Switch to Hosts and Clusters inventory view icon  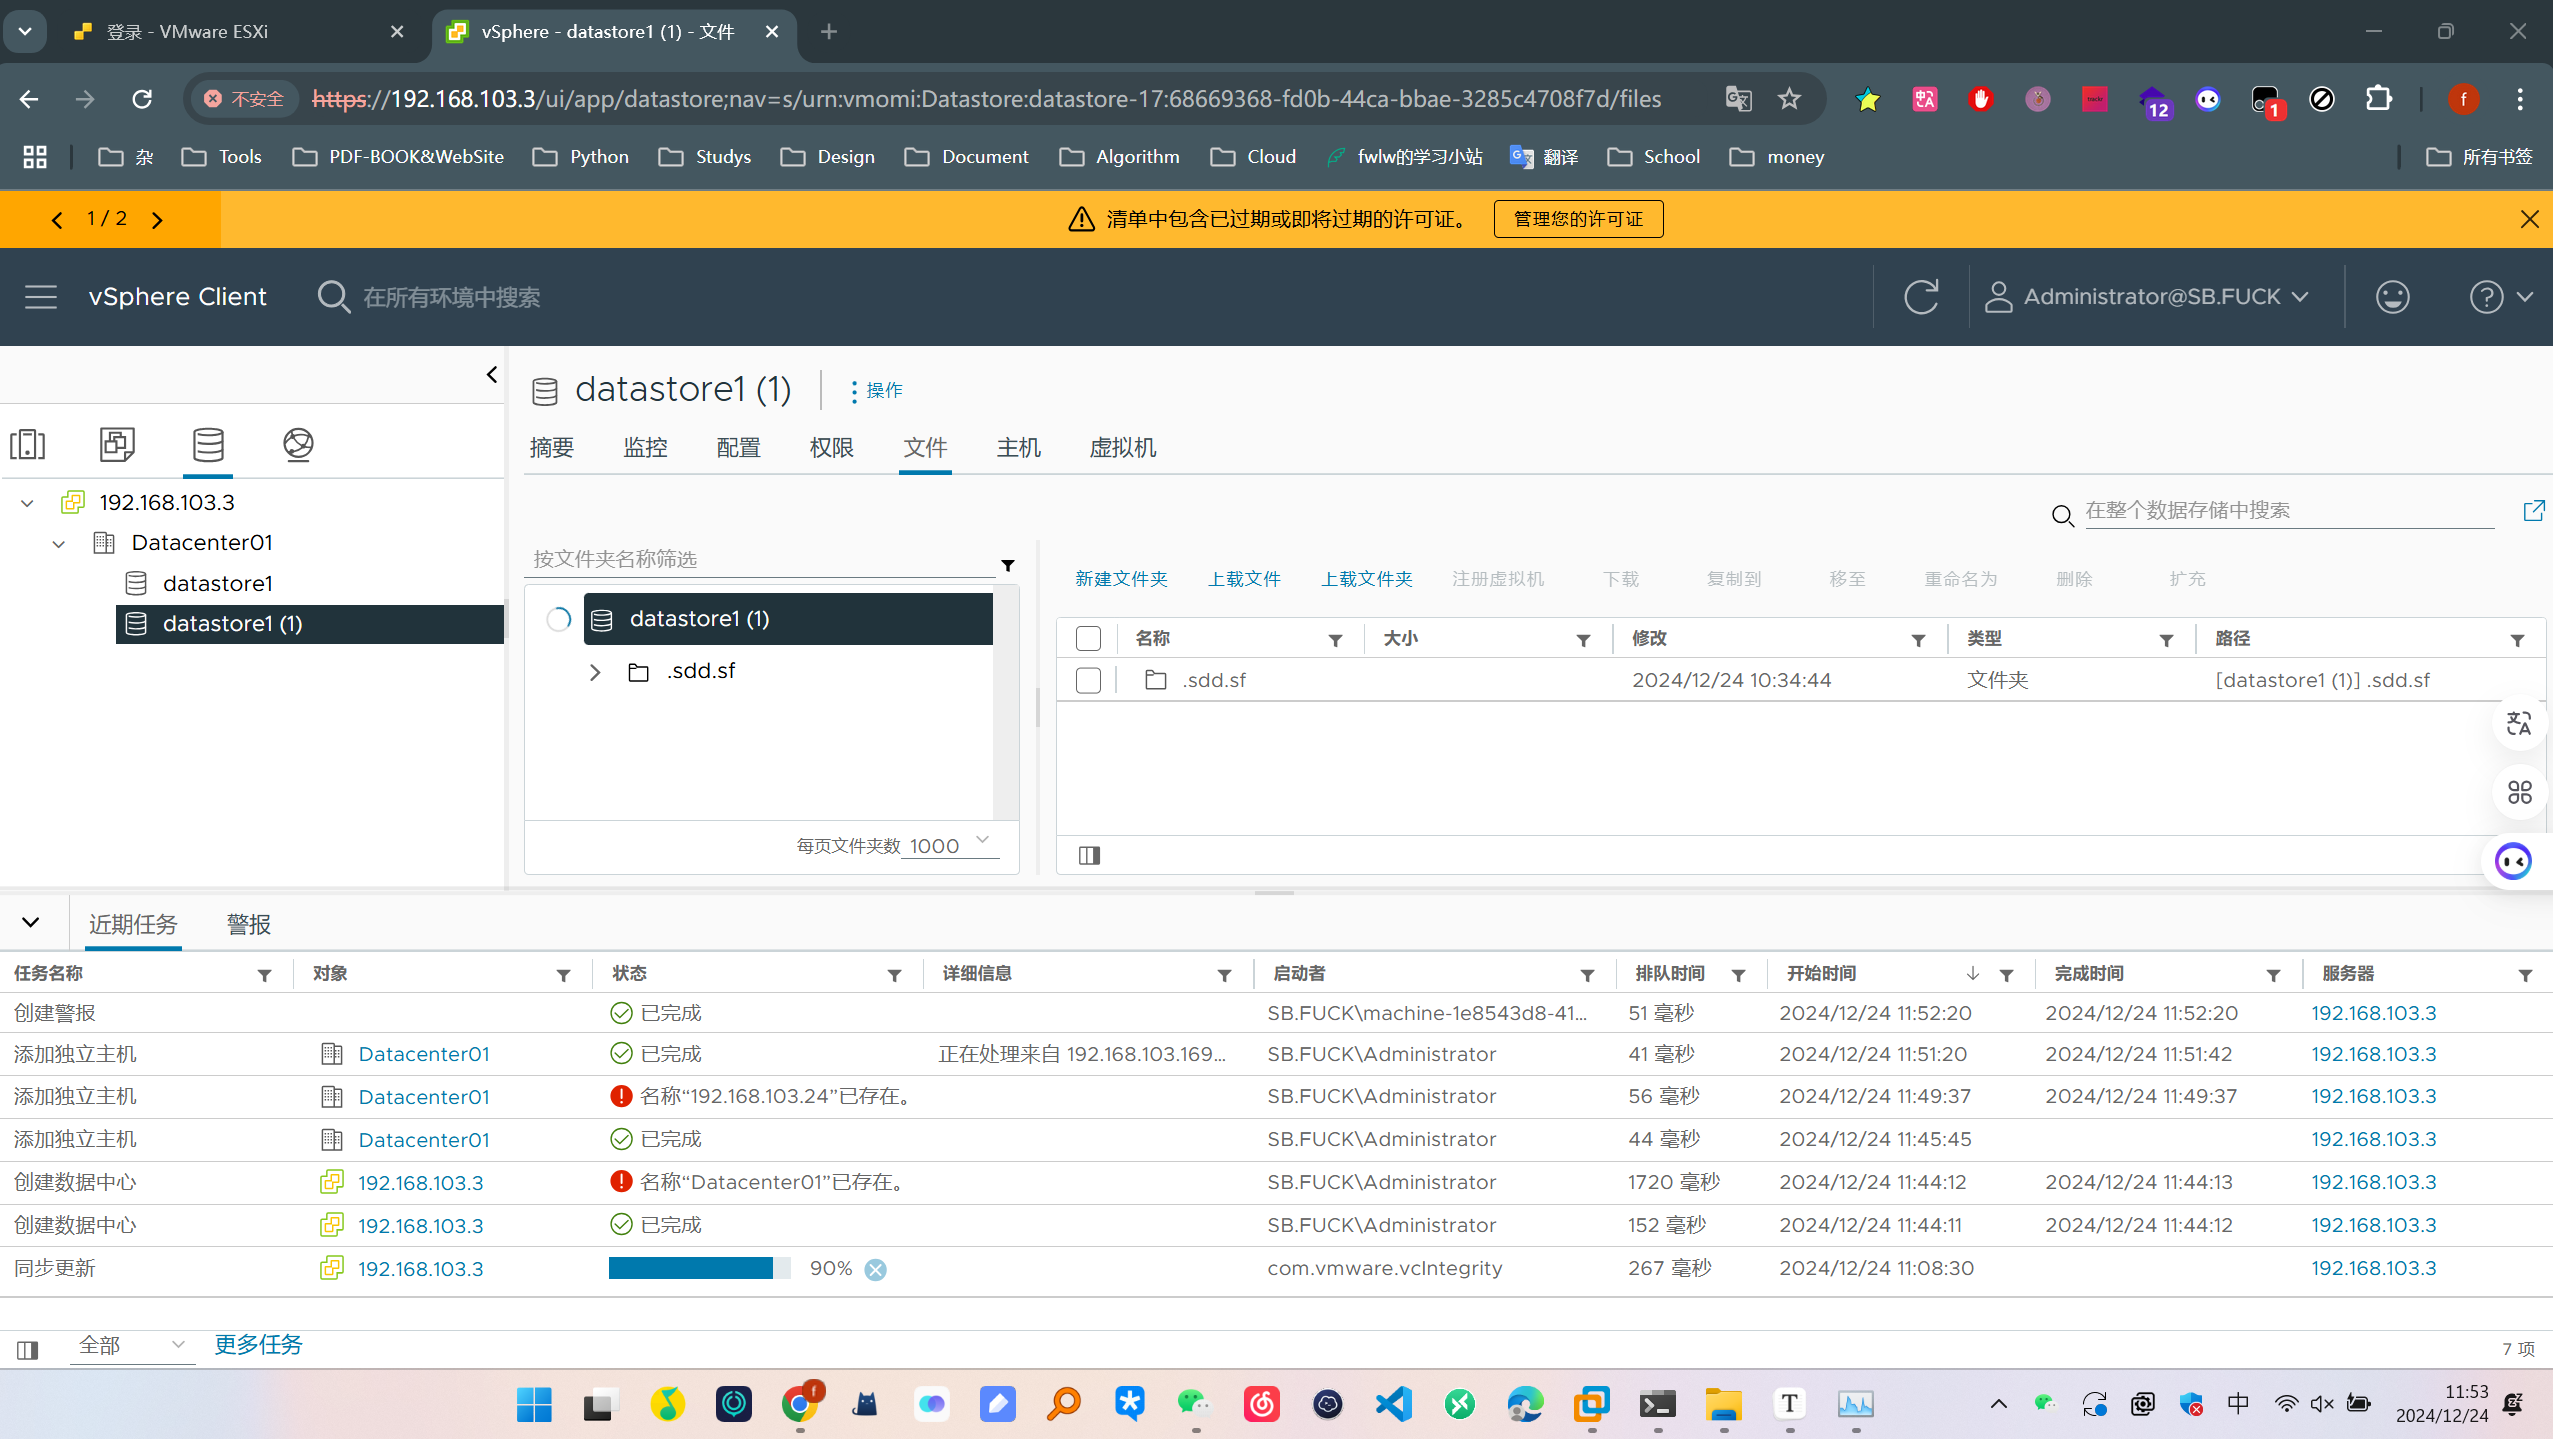[27, 444]
